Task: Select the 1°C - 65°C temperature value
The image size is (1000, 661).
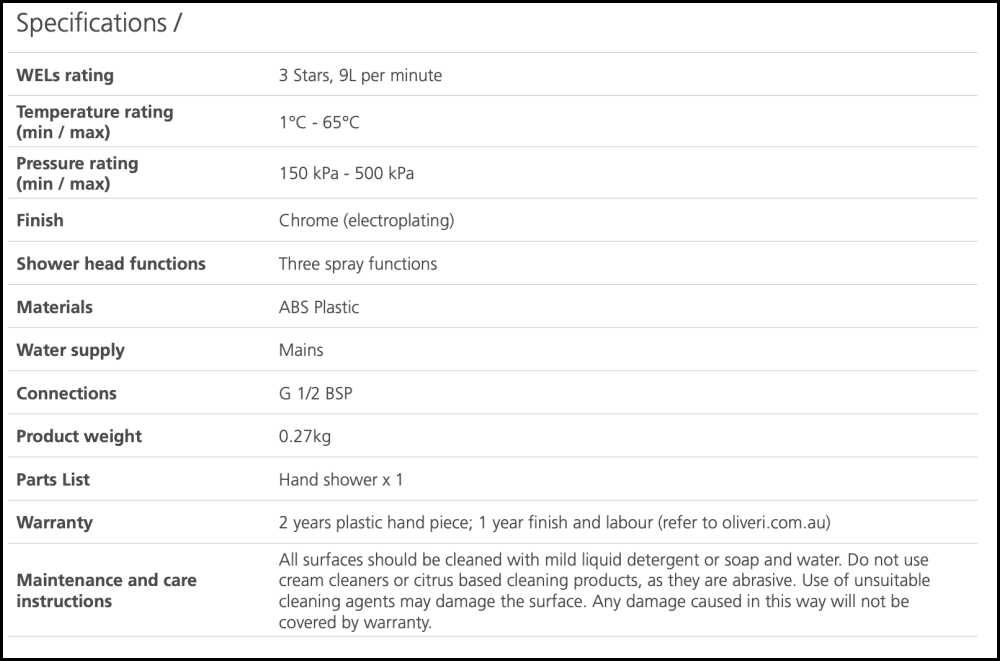Action: (319, 122)
